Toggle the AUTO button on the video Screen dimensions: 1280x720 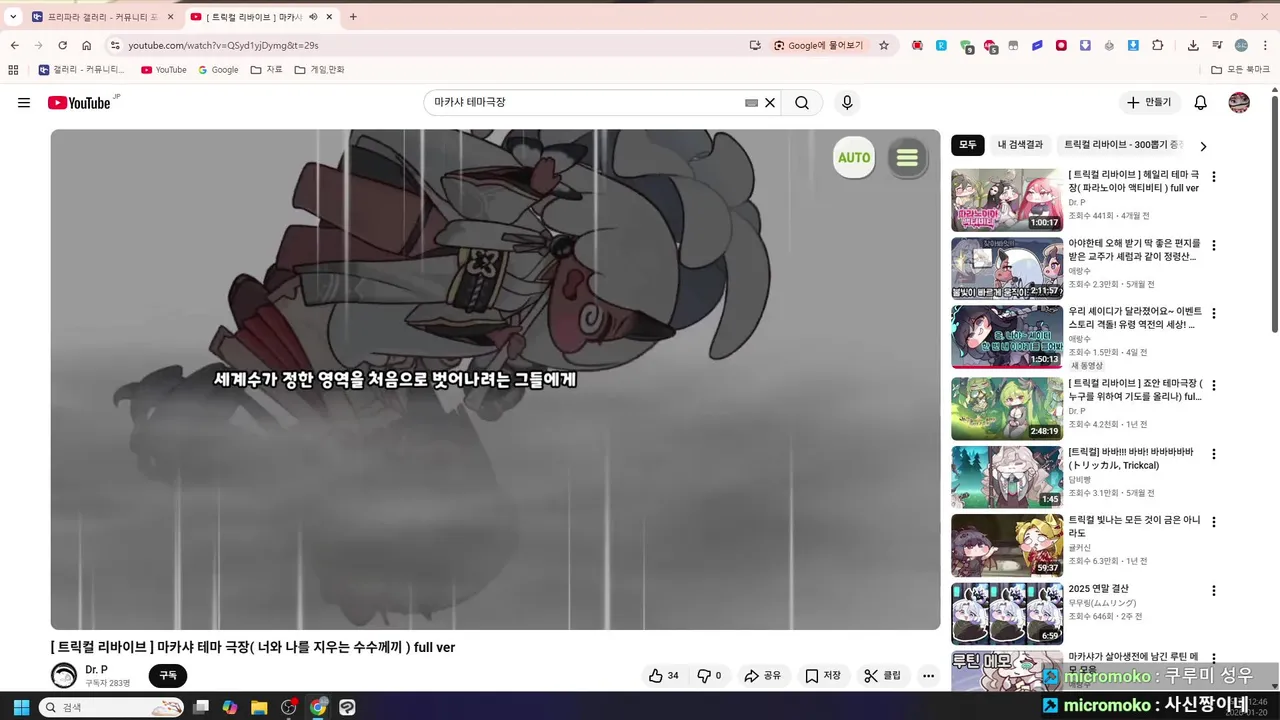[854, 158]
